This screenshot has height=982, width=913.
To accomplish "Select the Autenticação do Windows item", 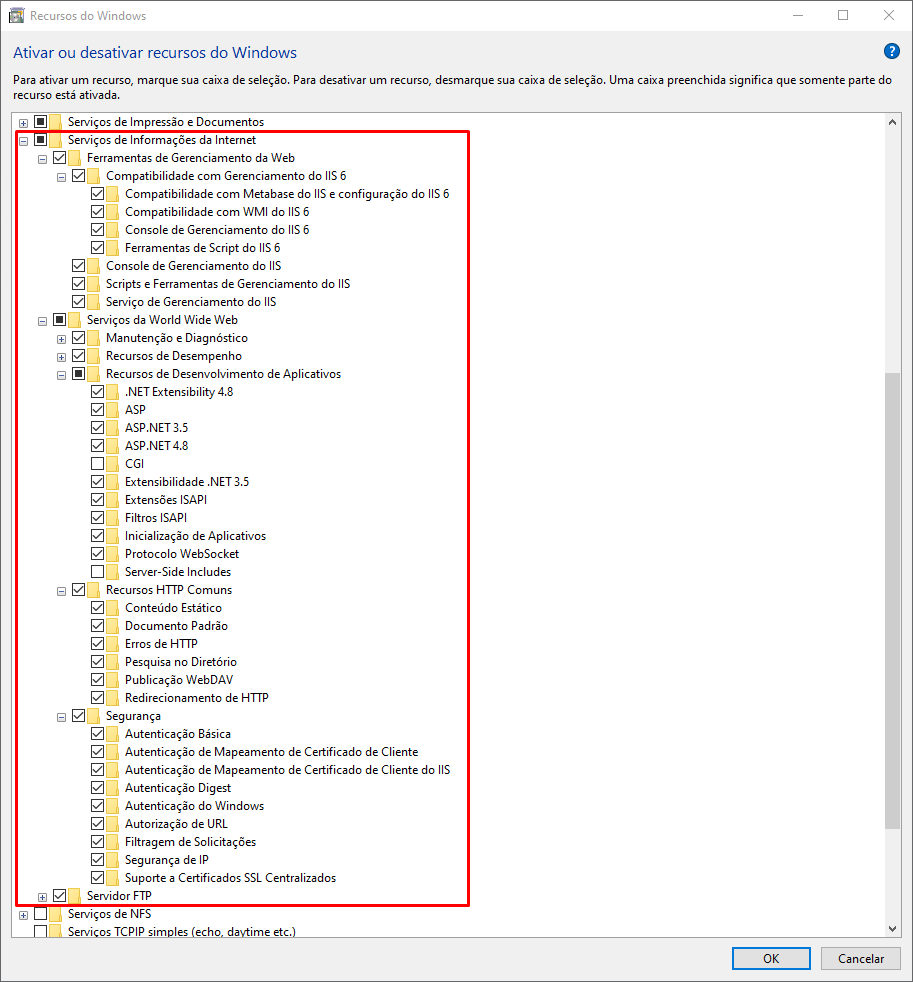I will [194, 806].
